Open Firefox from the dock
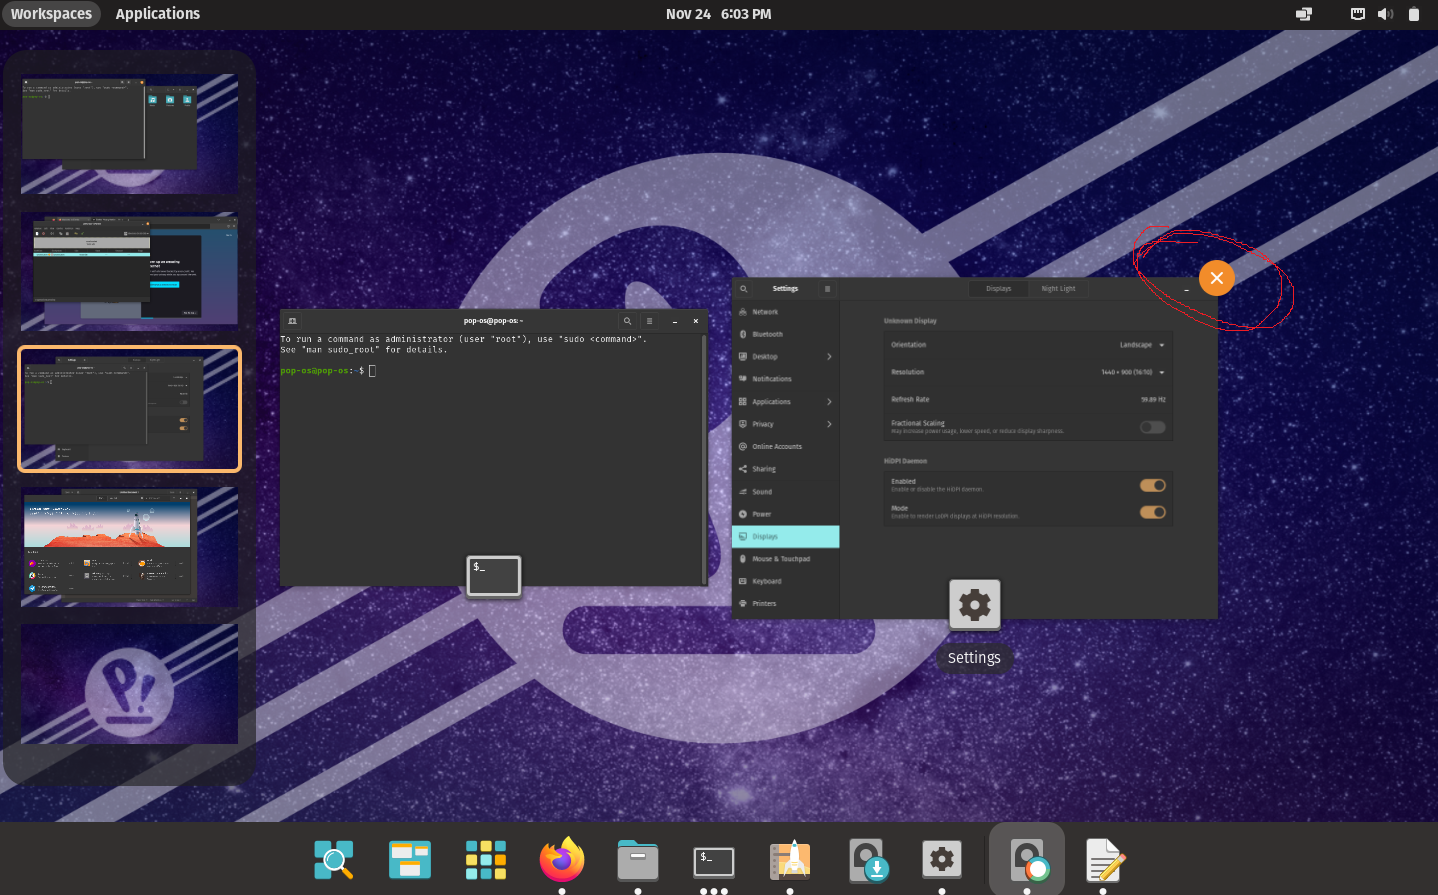 pyautogui.click(x=561, y=861)
